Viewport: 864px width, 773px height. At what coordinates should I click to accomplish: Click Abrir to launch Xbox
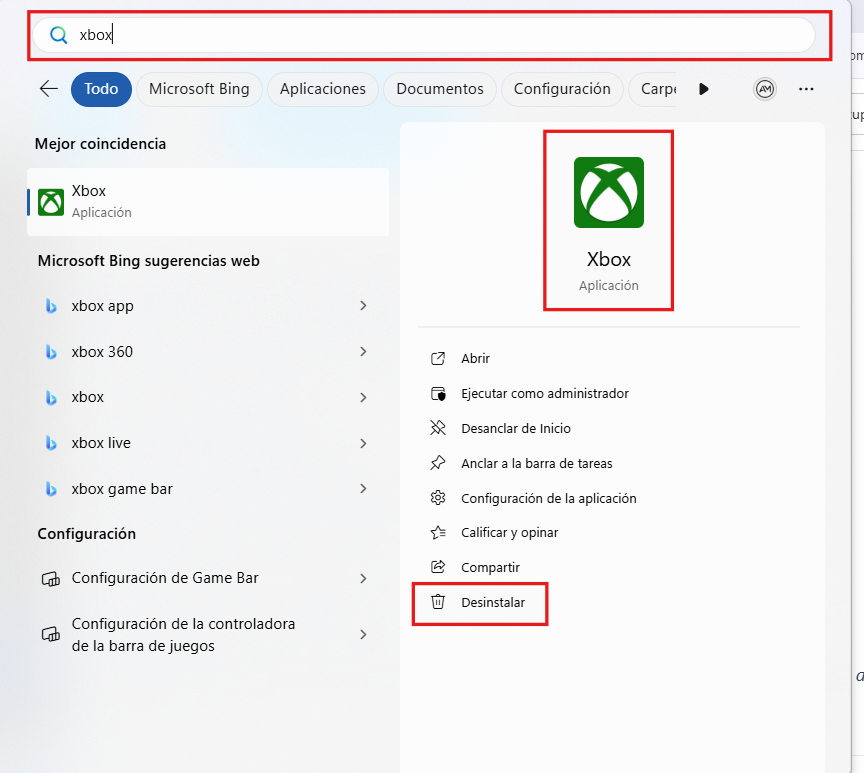(x=475, y=358)
